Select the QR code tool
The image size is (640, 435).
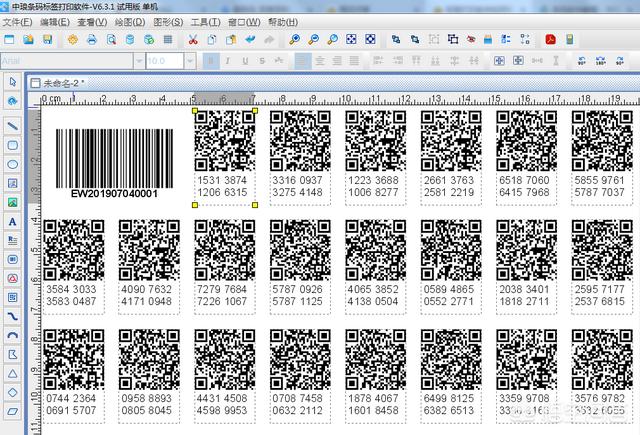tap(13, 297)
